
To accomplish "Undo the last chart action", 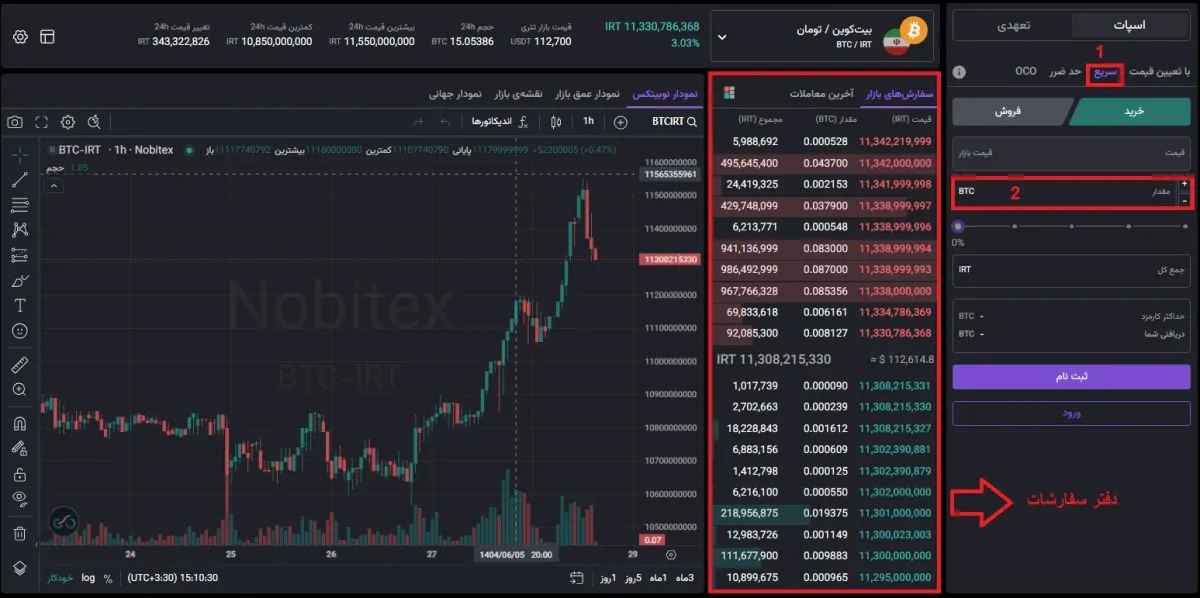I will [446, 122].
